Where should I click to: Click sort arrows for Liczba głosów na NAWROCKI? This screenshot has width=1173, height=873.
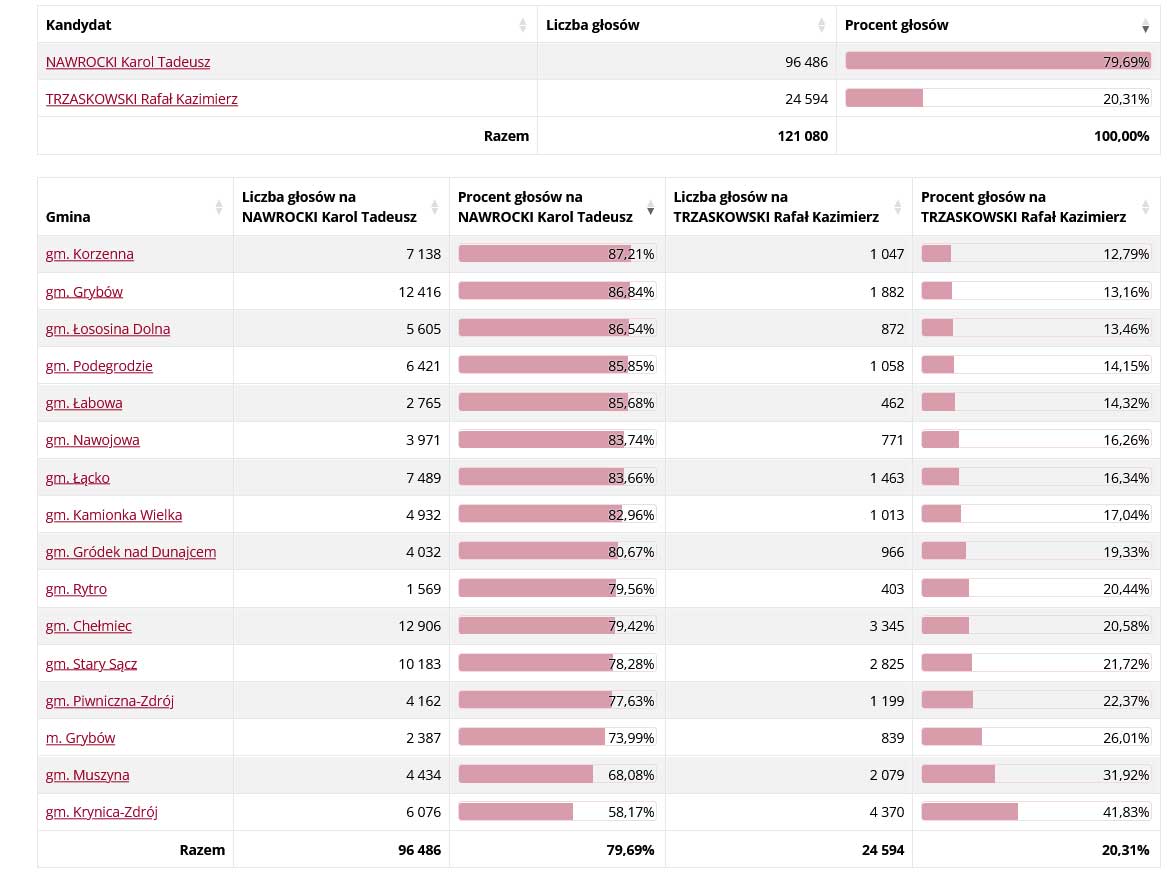point(434,207)
